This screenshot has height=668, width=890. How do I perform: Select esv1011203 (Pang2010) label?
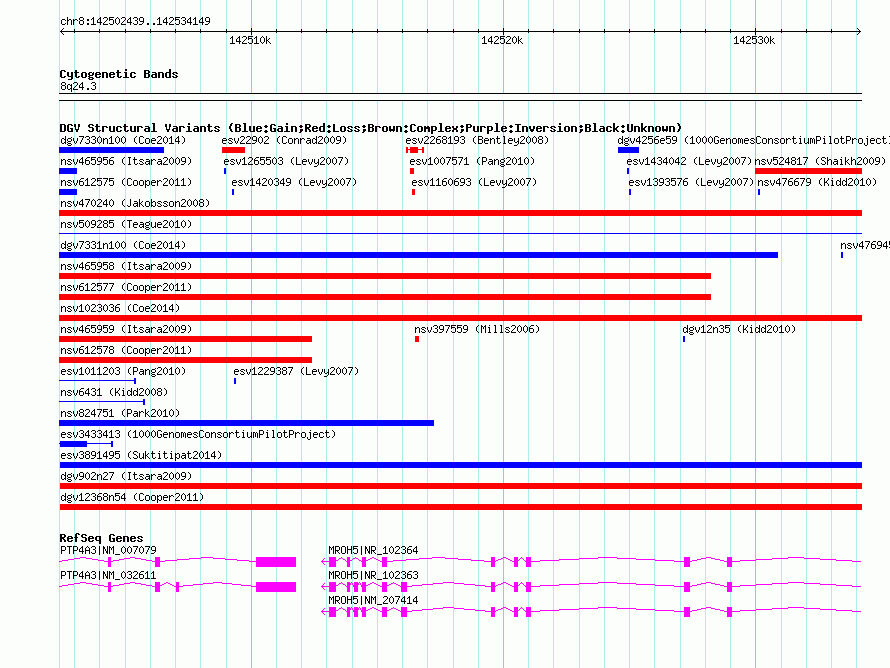tap(123, 371)
